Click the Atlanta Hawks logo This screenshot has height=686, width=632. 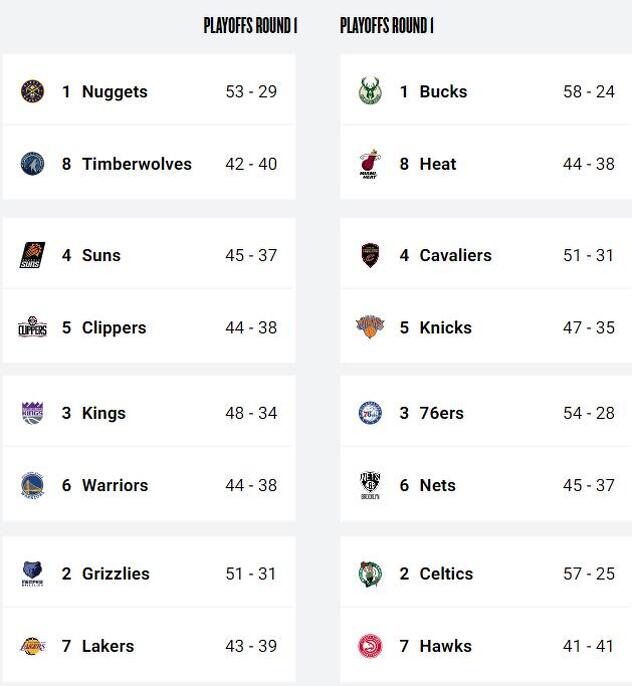[370, 646]
